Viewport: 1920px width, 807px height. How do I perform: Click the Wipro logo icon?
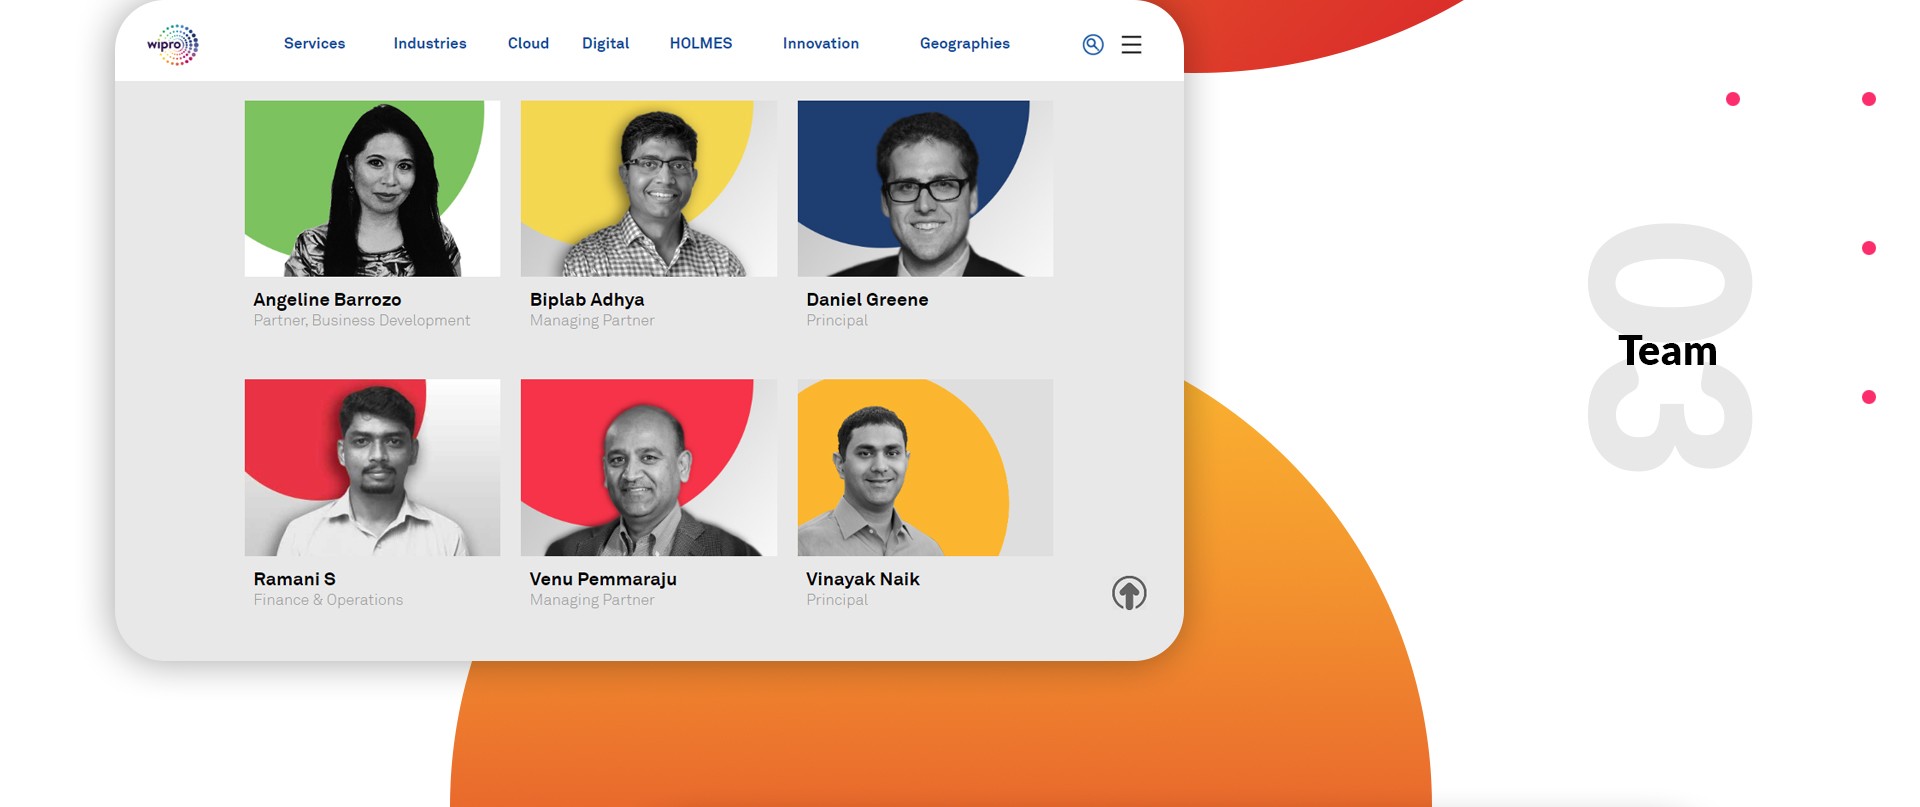[173, 44]
